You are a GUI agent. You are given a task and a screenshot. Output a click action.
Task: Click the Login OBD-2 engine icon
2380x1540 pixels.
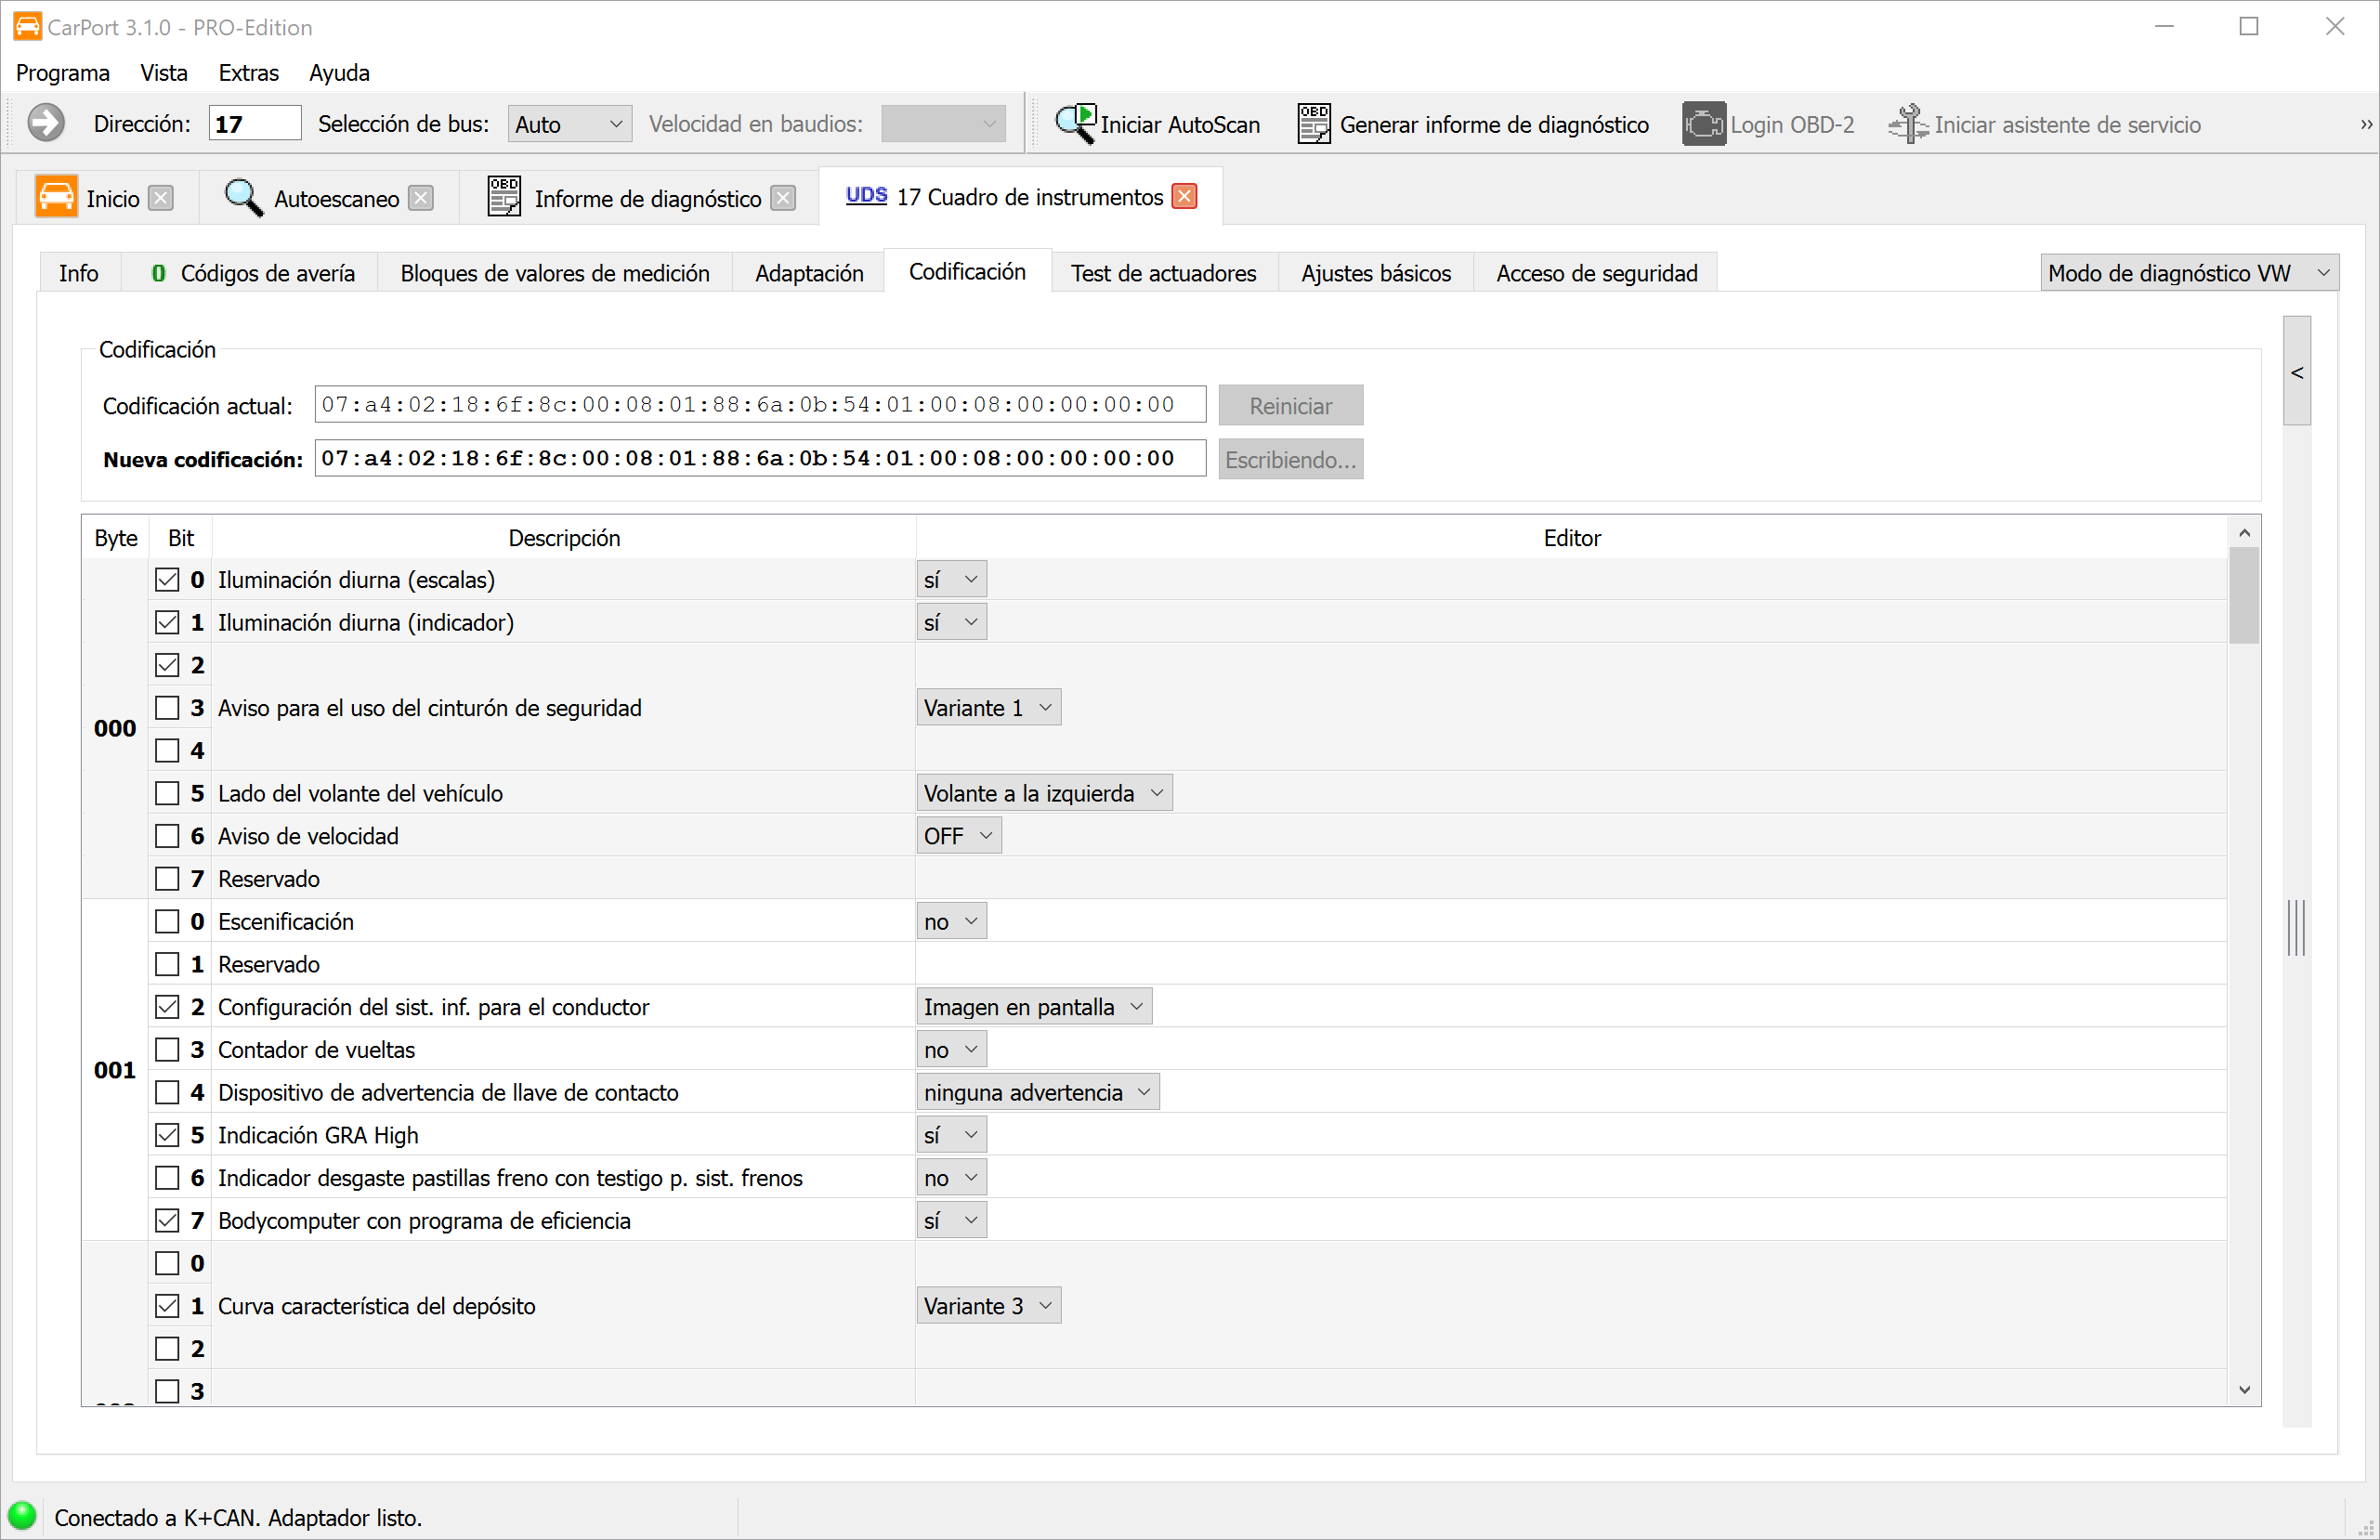(x=1703, y=124)
